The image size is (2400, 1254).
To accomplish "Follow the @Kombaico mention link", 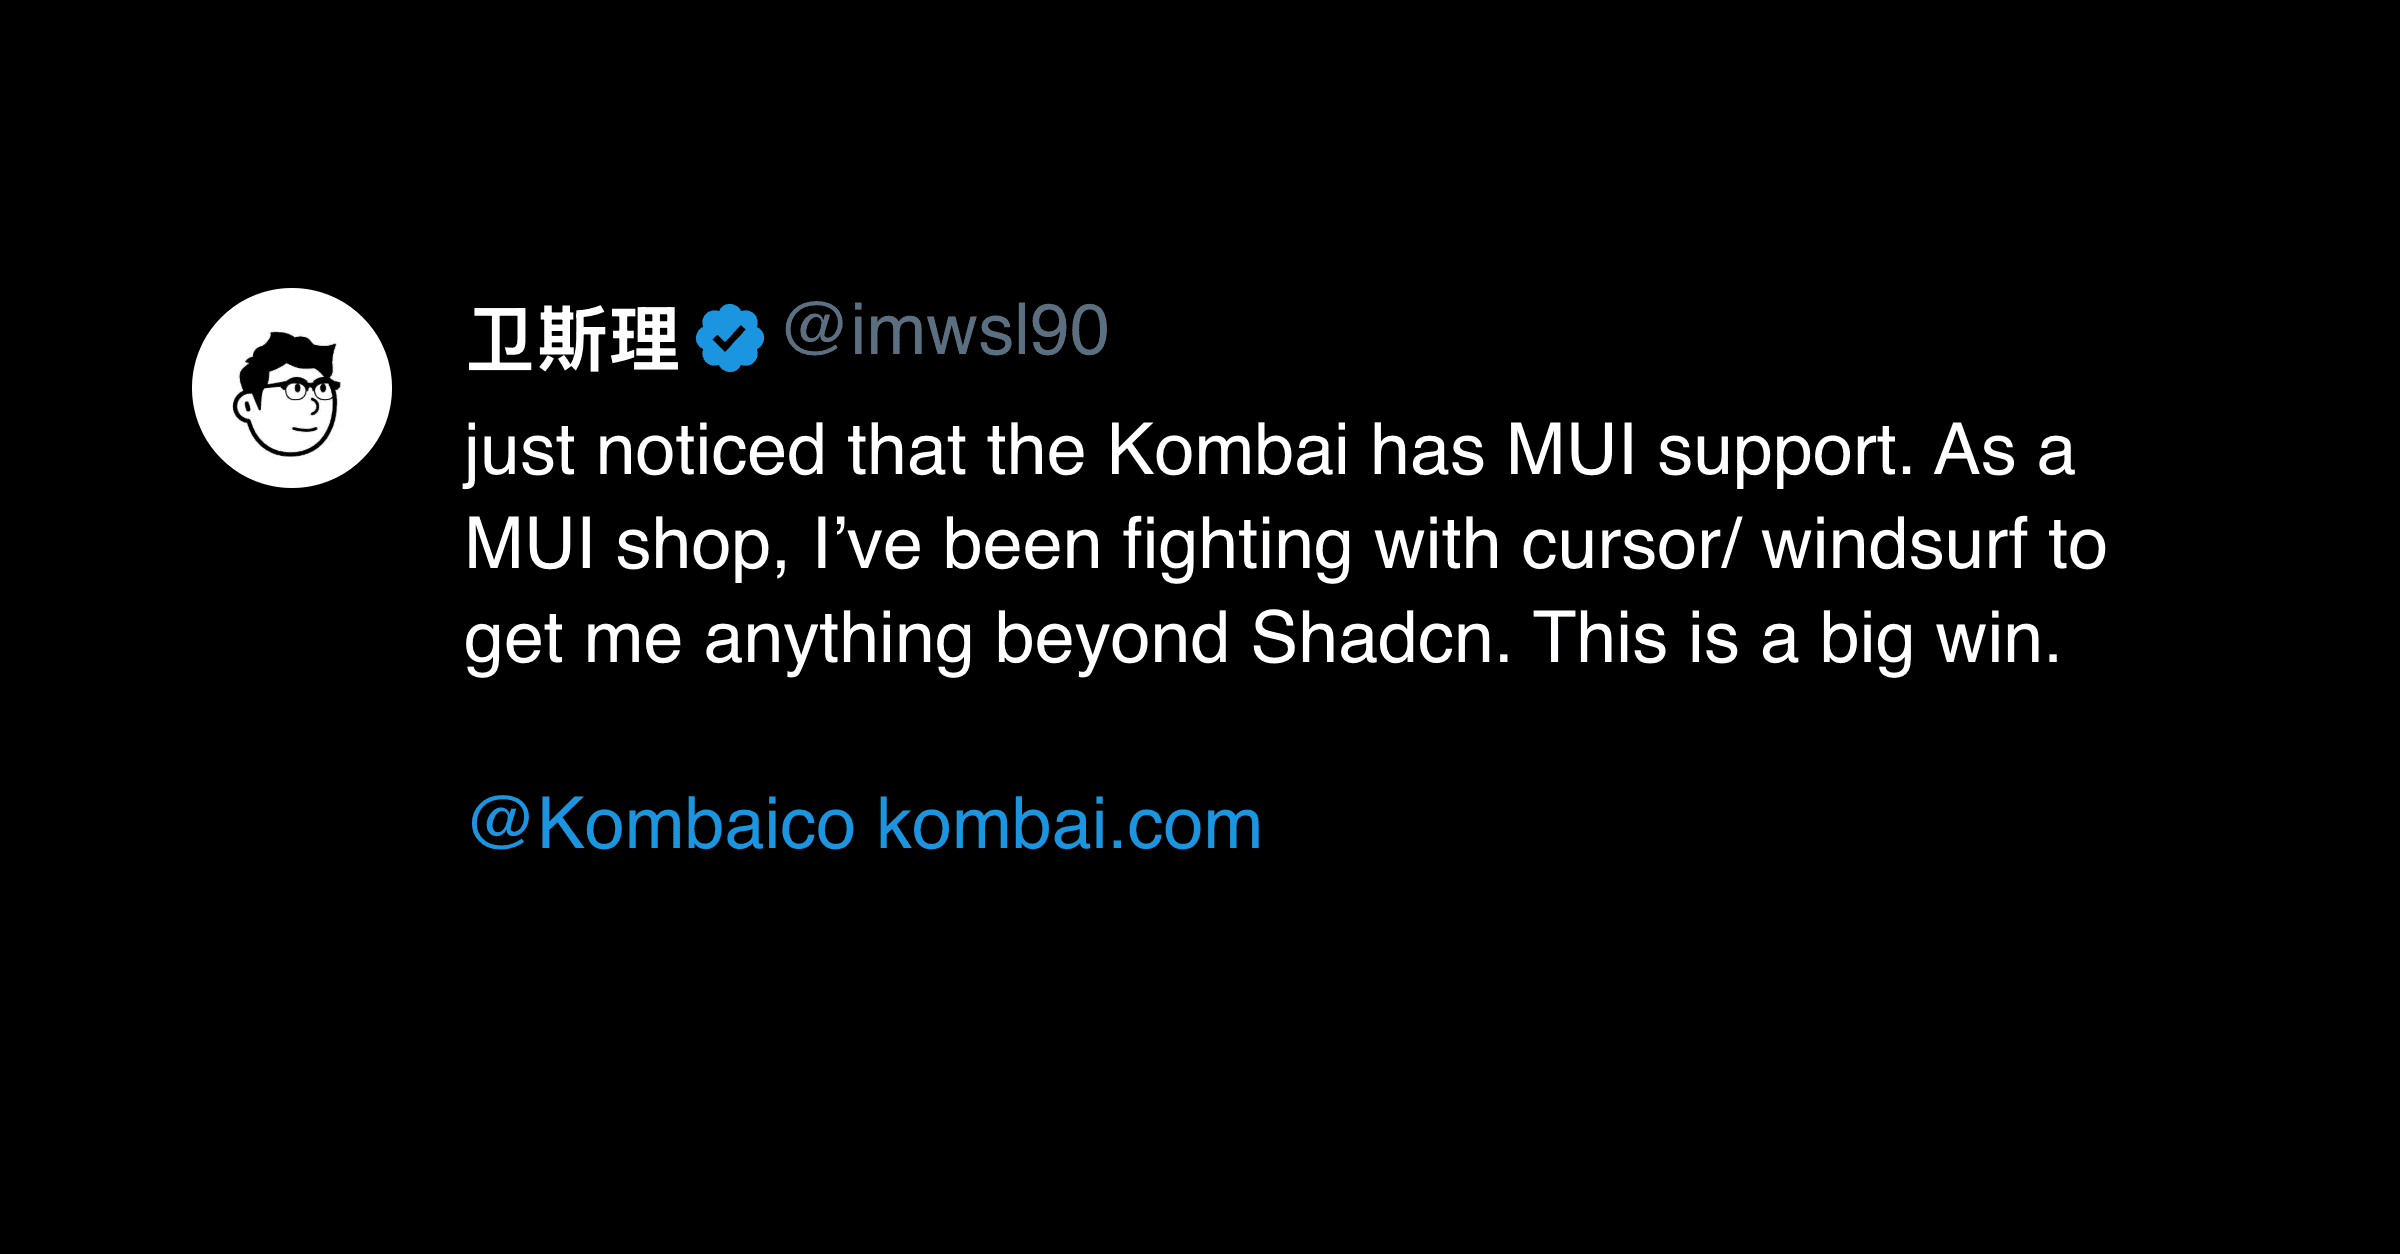I will coord(662,824).
